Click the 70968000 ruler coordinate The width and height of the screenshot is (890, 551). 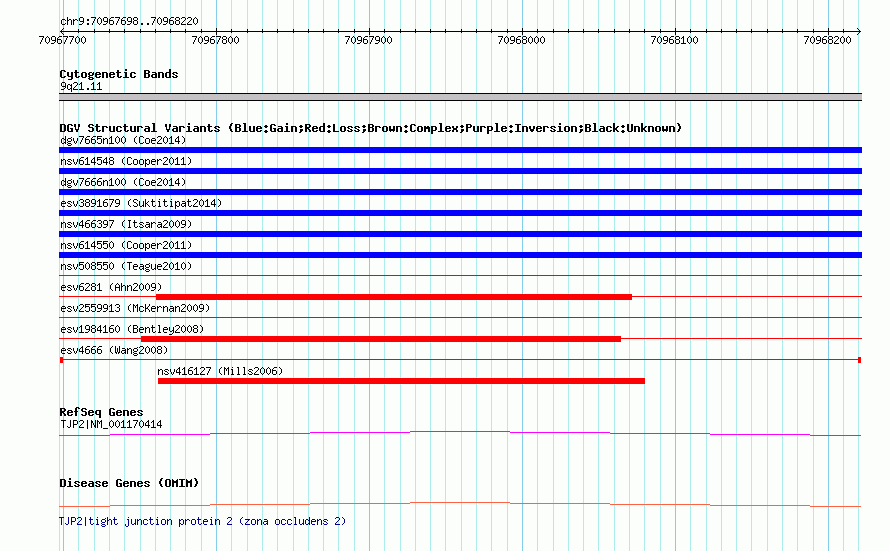pos(522,40)
